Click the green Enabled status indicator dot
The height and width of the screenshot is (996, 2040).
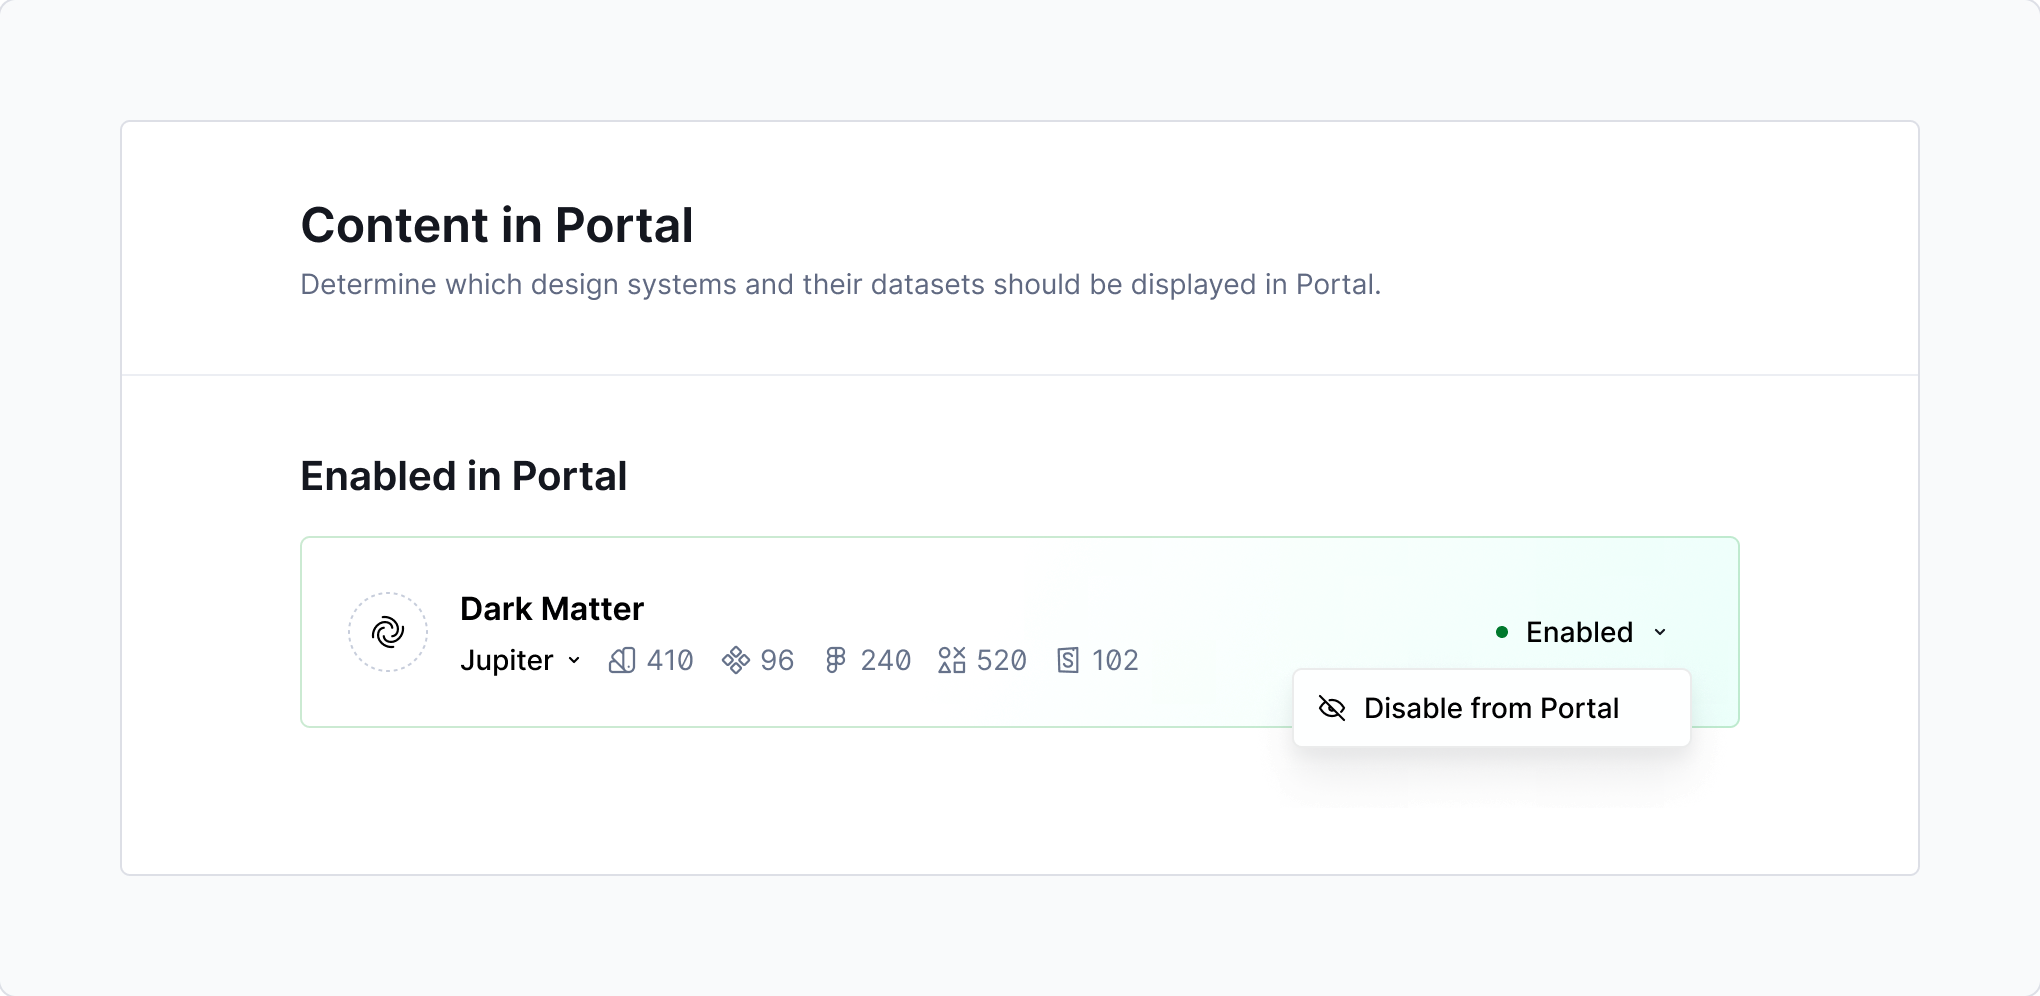pos(1502,632)
